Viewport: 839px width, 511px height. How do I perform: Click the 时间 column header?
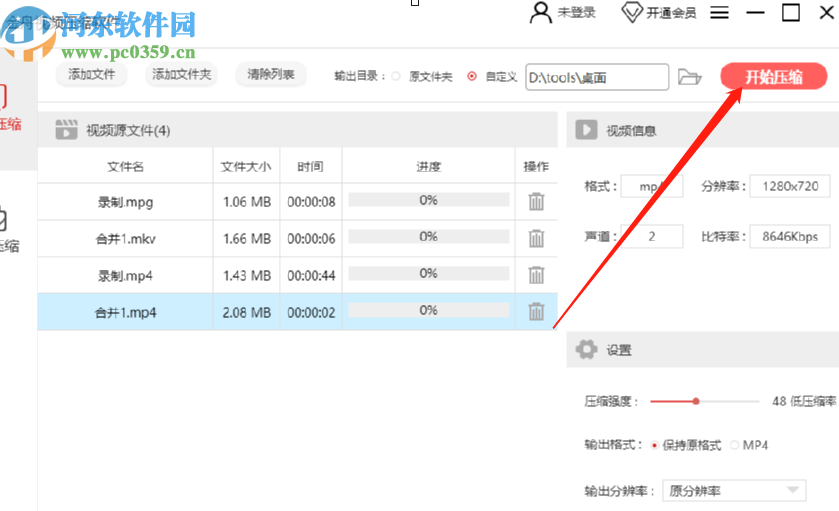(310, 166)
